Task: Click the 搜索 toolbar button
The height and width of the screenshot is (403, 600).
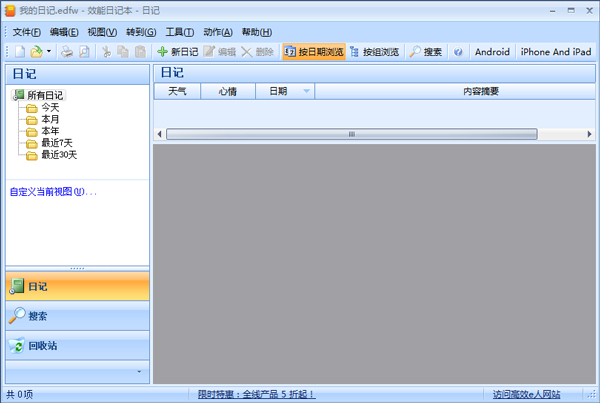Action: pyautogui.click(x=426, y=52)
